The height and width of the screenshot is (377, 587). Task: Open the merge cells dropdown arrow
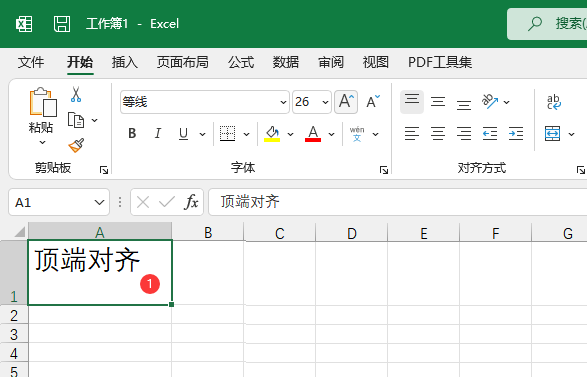coord(571,134)
